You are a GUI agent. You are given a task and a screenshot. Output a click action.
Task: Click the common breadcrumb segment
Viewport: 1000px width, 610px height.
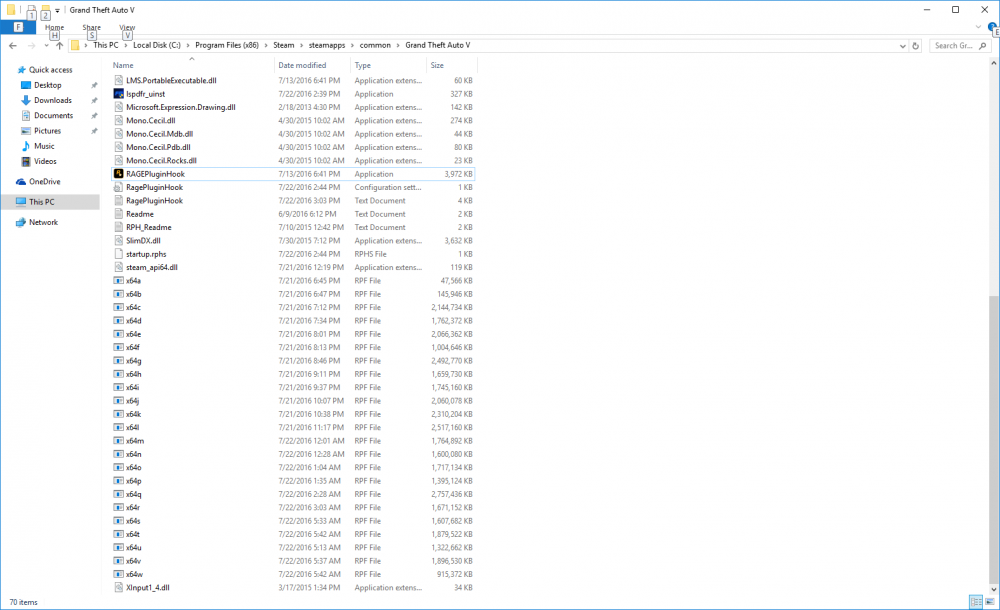coord(375,45)
